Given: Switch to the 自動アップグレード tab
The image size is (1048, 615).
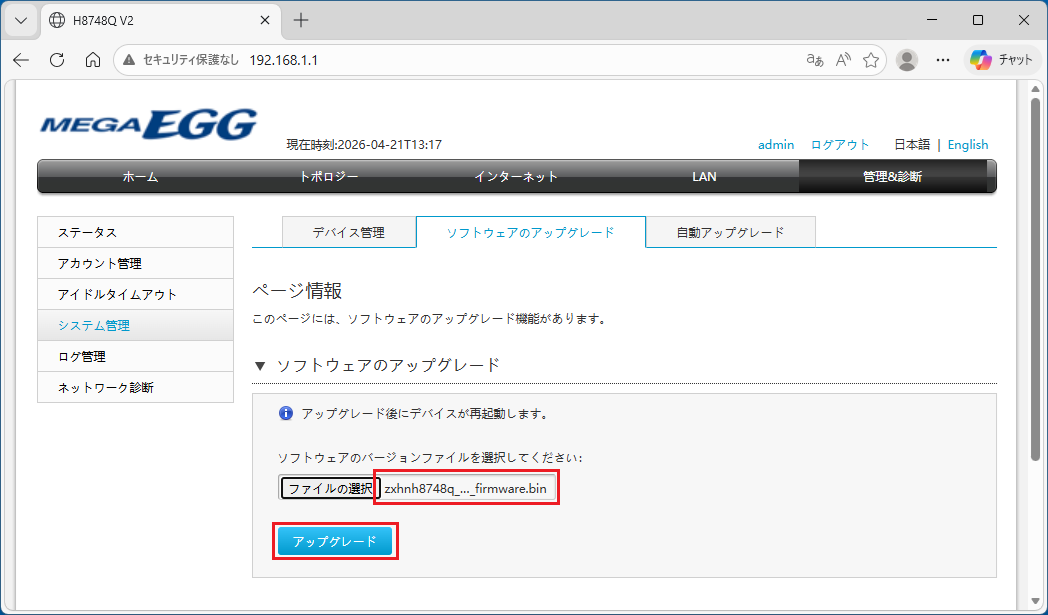Looking at the screenshot, I should coord(731,233).
